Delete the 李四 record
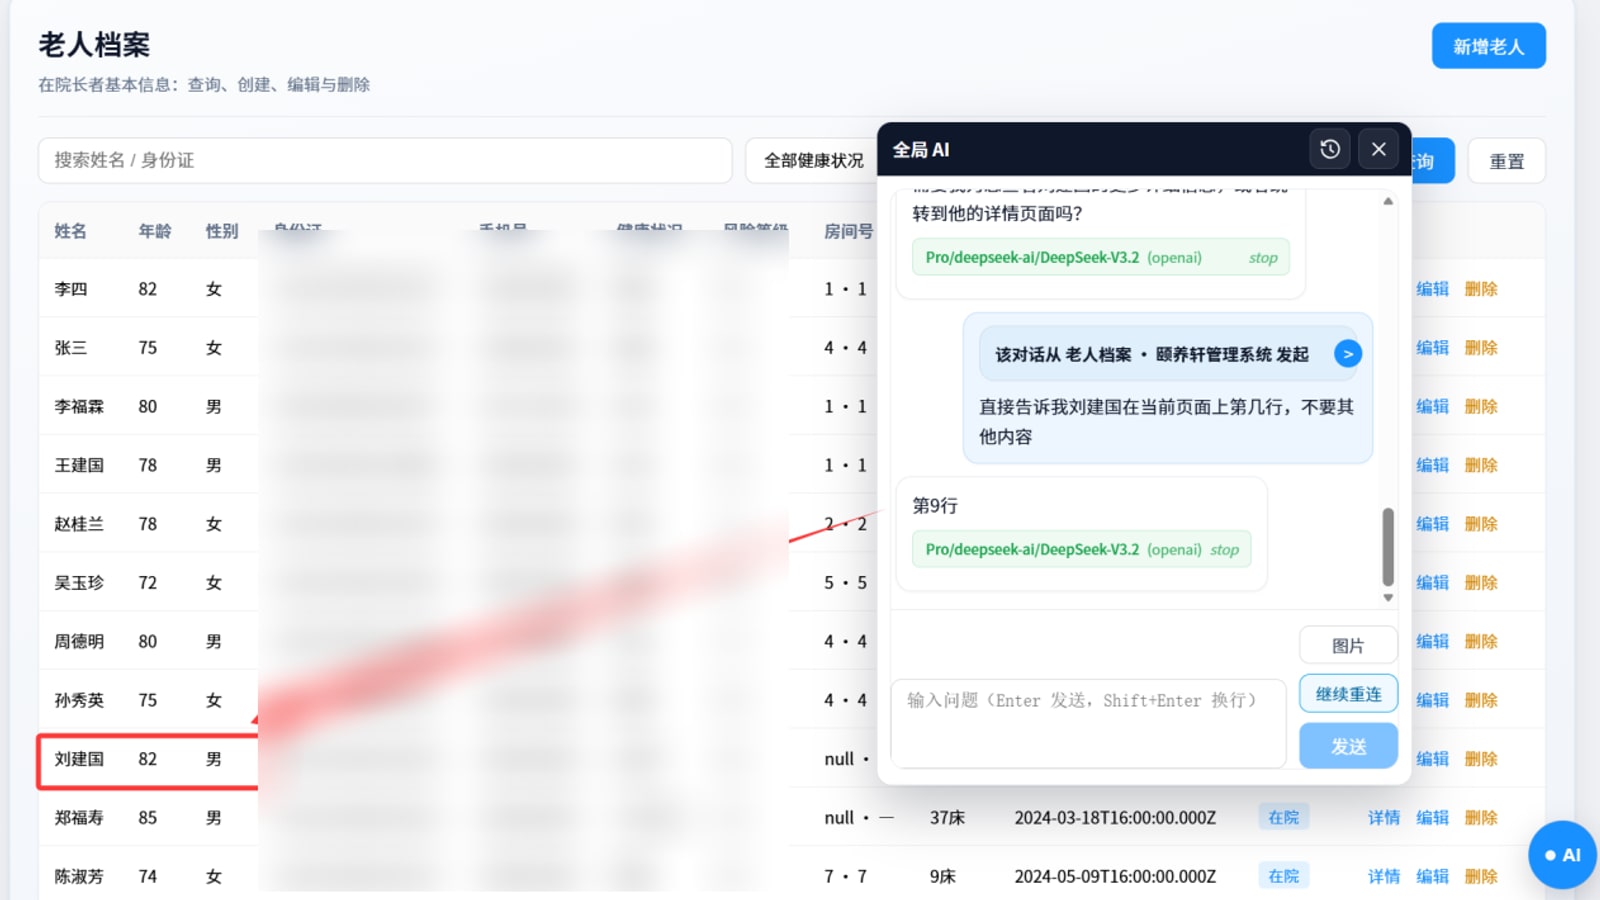This screenshot has height=900, width=1600. tap(1481, 289)
